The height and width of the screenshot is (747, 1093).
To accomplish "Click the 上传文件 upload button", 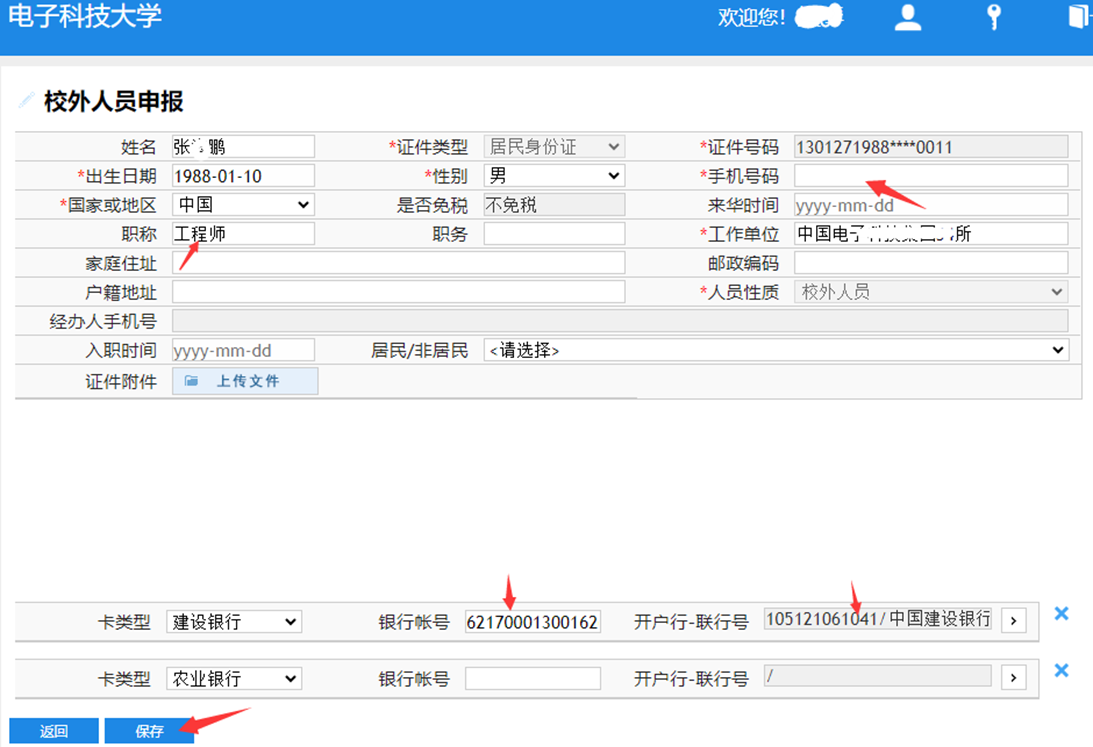I will tap(245, 381).
